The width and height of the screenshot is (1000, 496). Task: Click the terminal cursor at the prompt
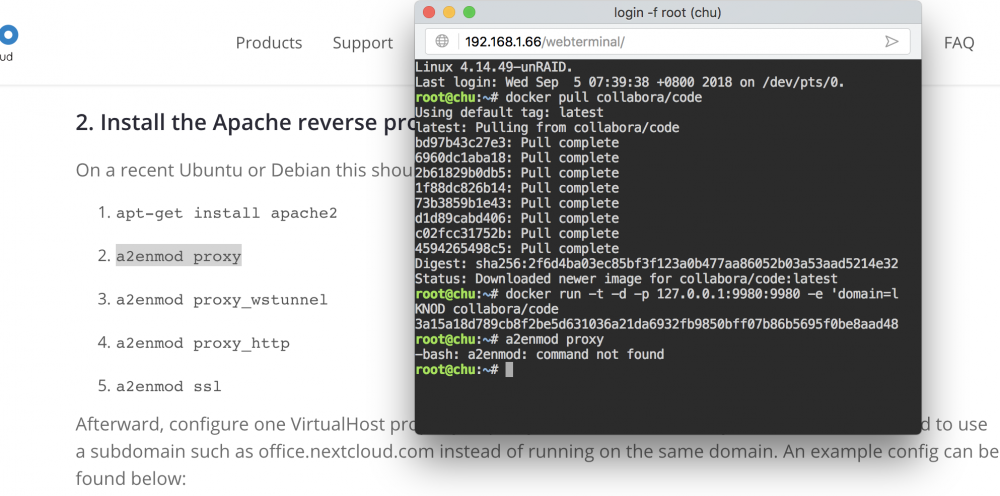click(x=509, y=370)
